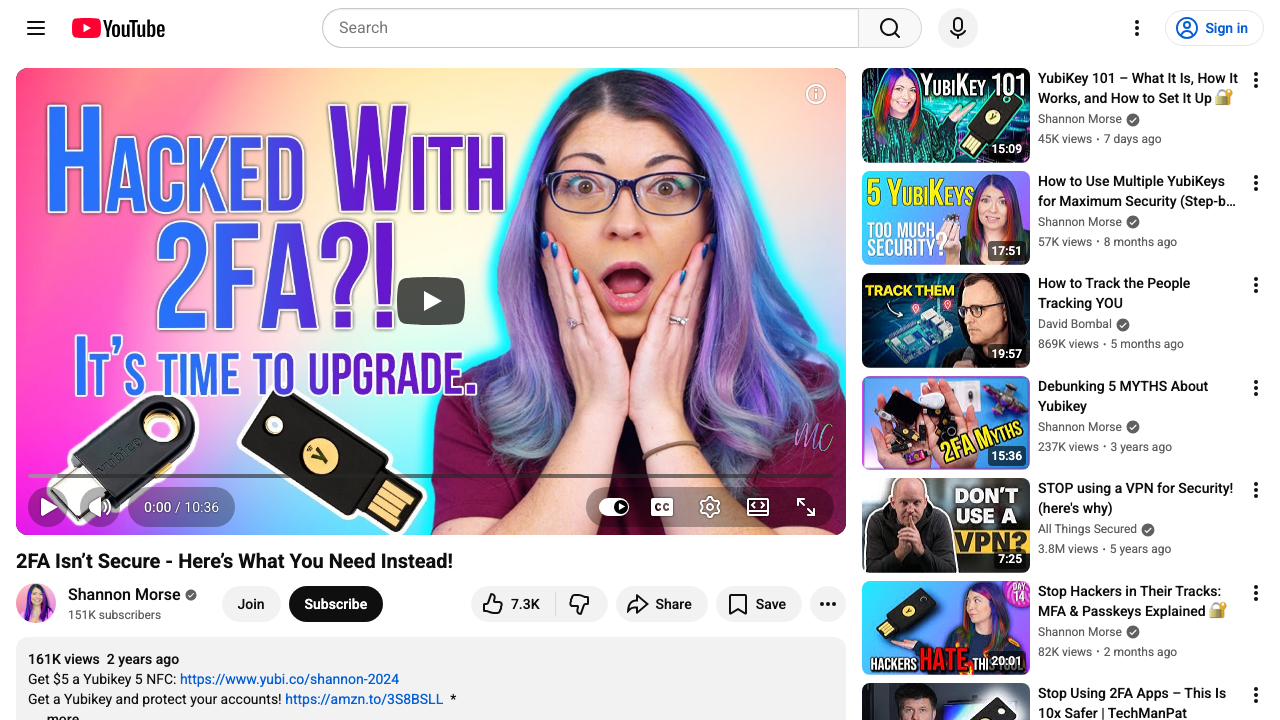The image size is (1280, 720).
Task: Click the 0:00 / 10:36 time display
Action: [x=181, y=507]
